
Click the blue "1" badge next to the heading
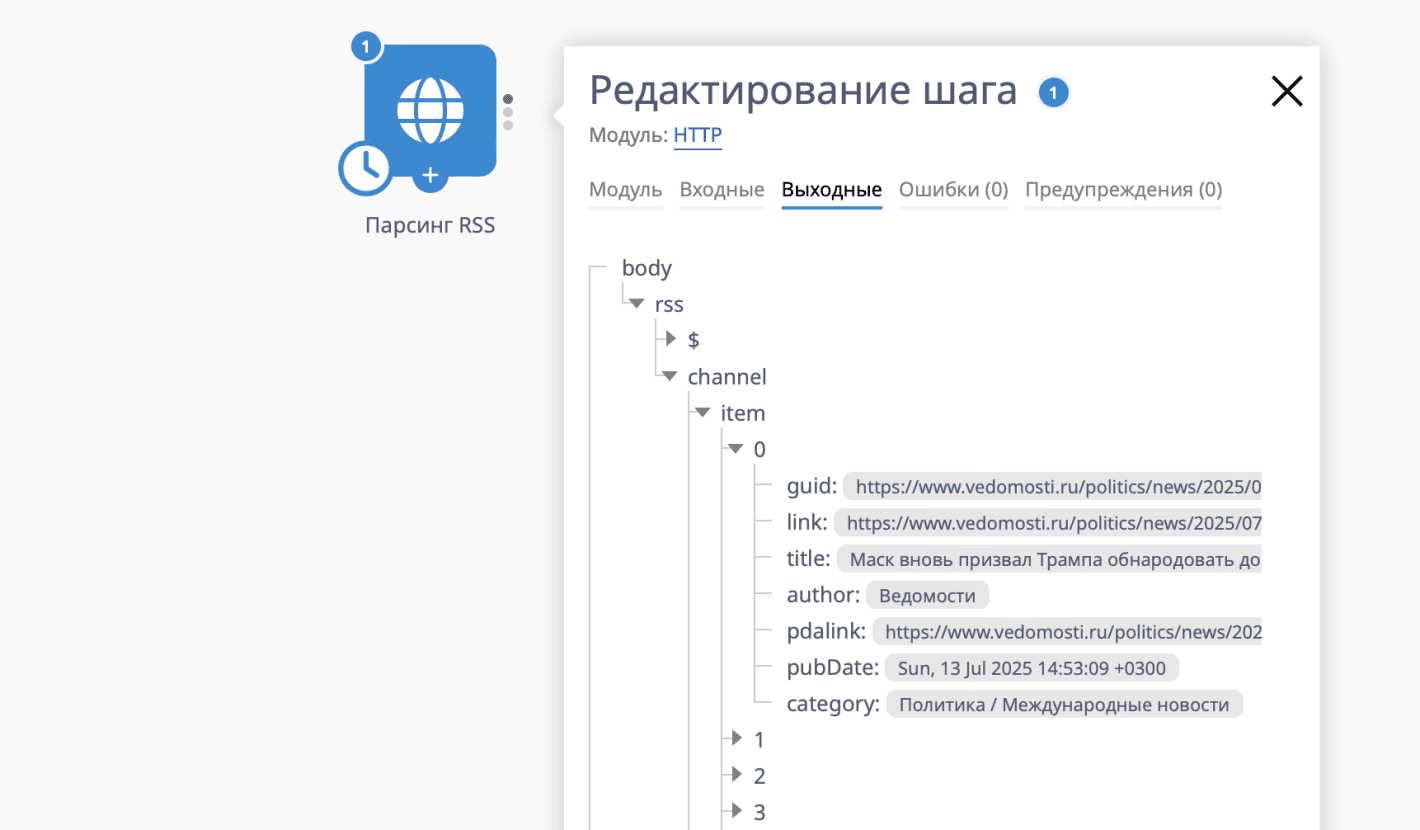point(1053,91)
